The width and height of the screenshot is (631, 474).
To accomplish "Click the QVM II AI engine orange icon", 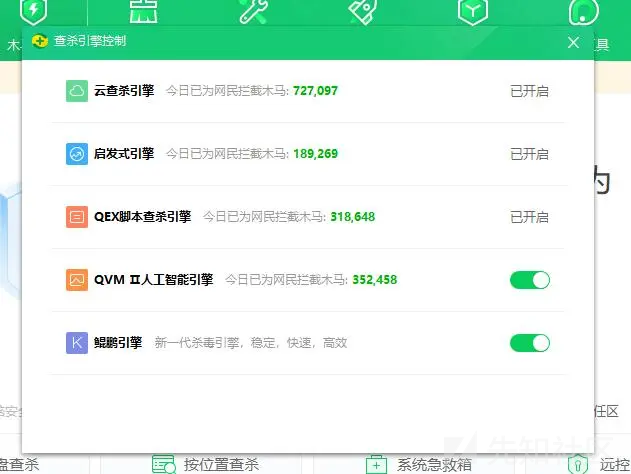I will pos(77,280).
